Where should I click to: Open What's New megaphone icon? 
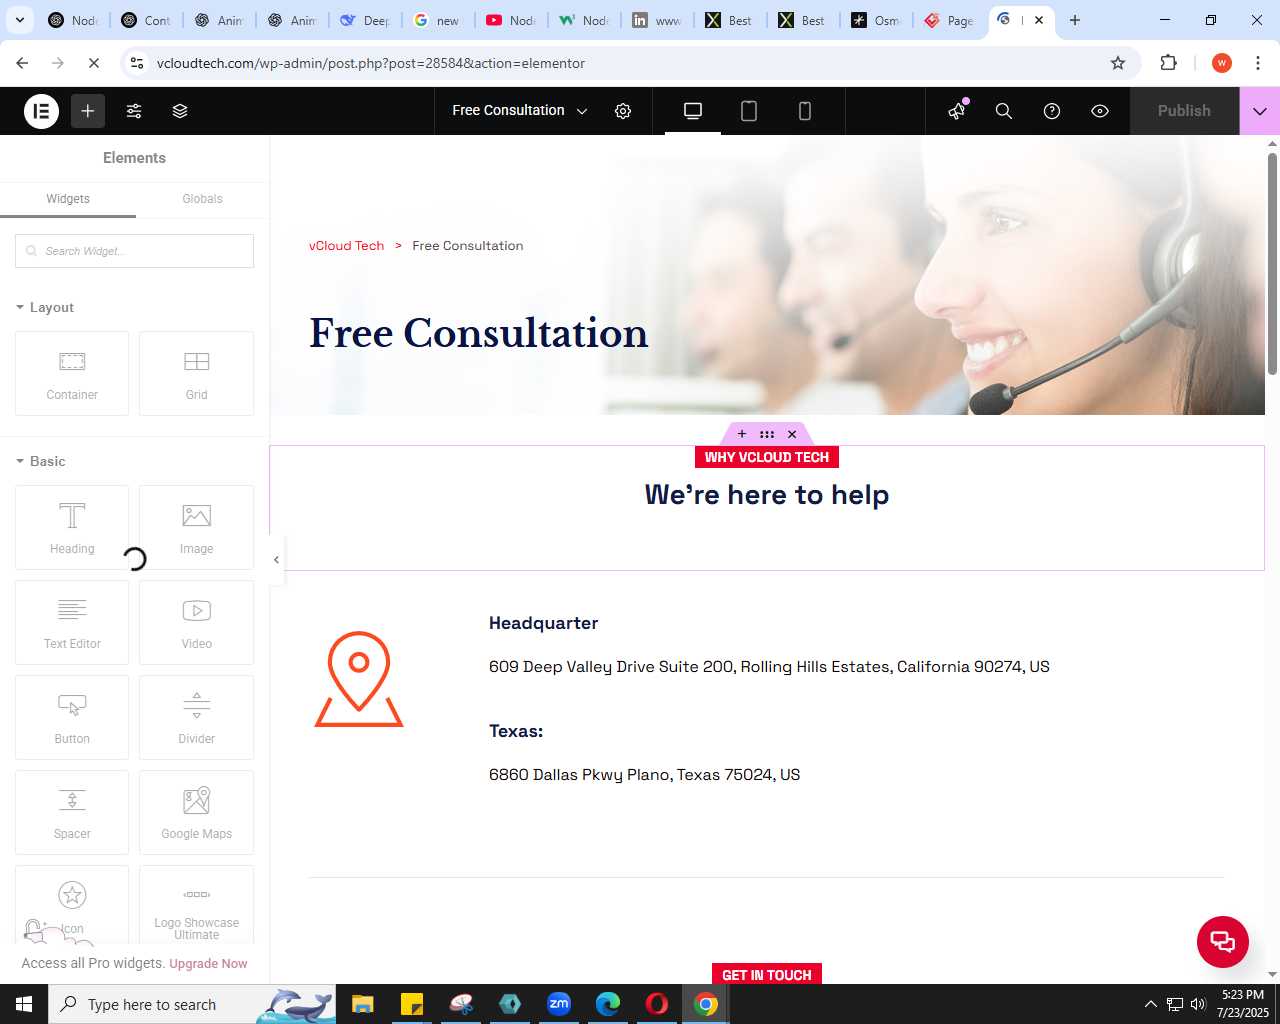[x=958, y=110]
